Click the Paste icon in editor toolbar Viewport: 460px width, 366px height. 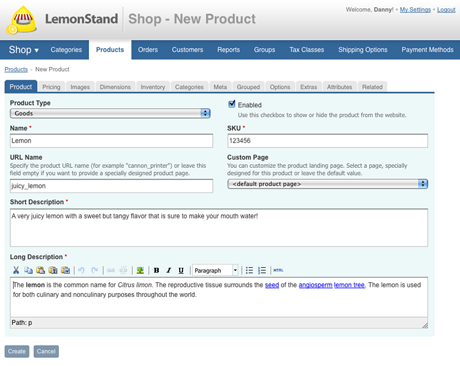[41, 270]
